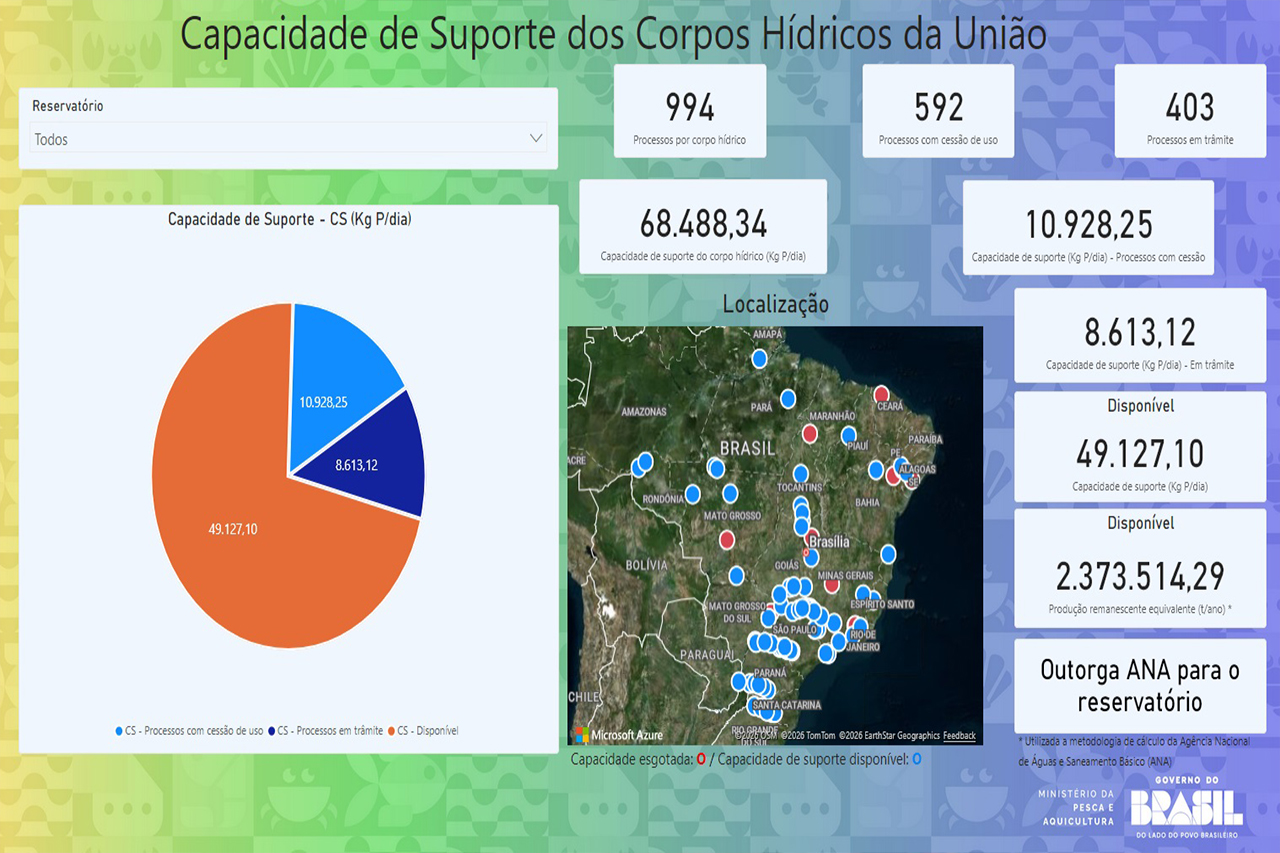This screenshot has height=853, width=1280.
Task: Click the 49.127,10 Disponível capacity card
Action: pyautogui.click(x=1140, y=447)
